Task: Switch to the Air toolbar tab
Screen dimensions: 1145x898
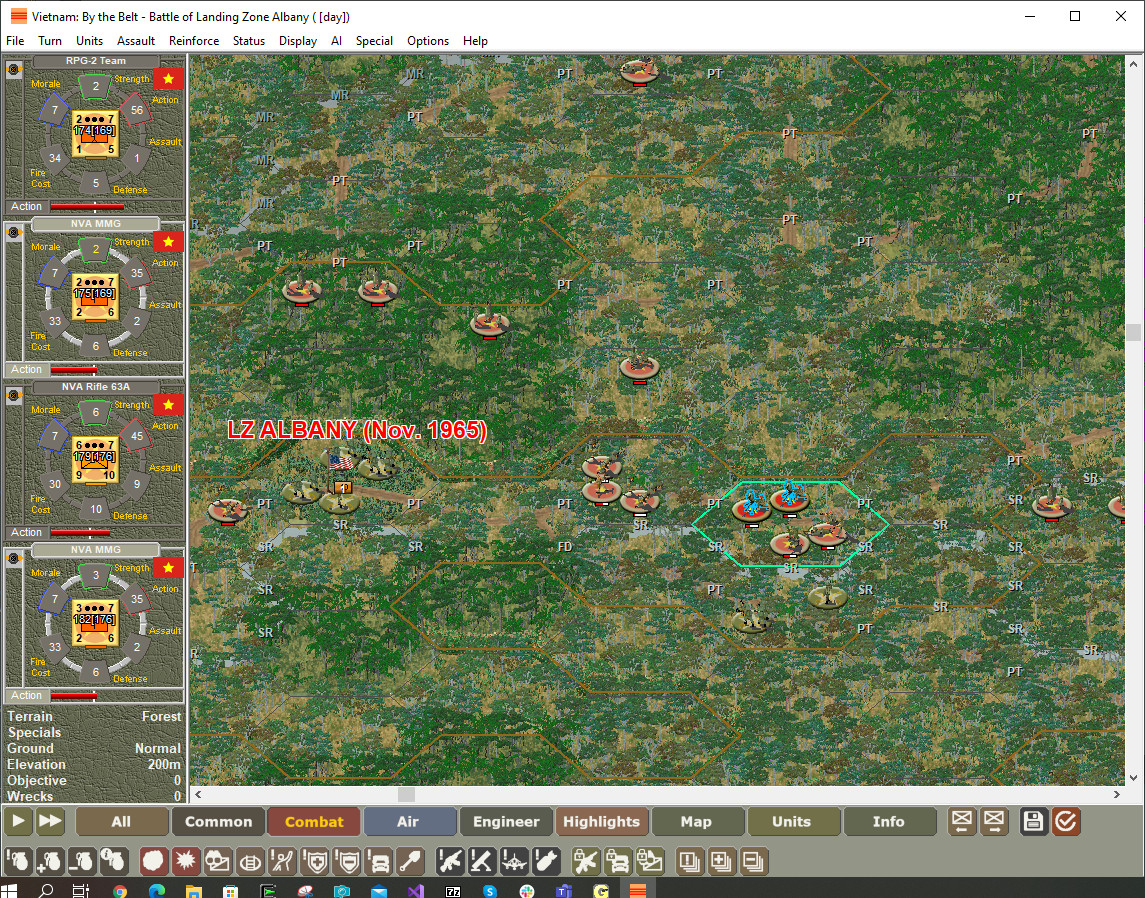Action: pyautogui.click(x=410, y=821)
